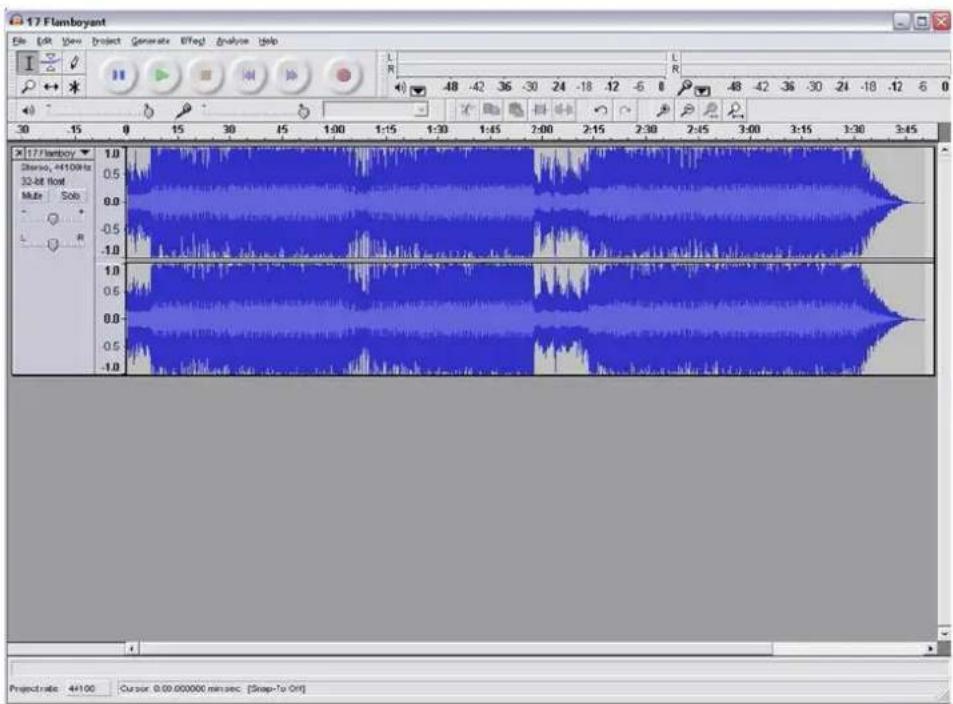Click the Paste icon in edit toolbar
The height and width of the screenshot is (704, 953).
point(515,110)
